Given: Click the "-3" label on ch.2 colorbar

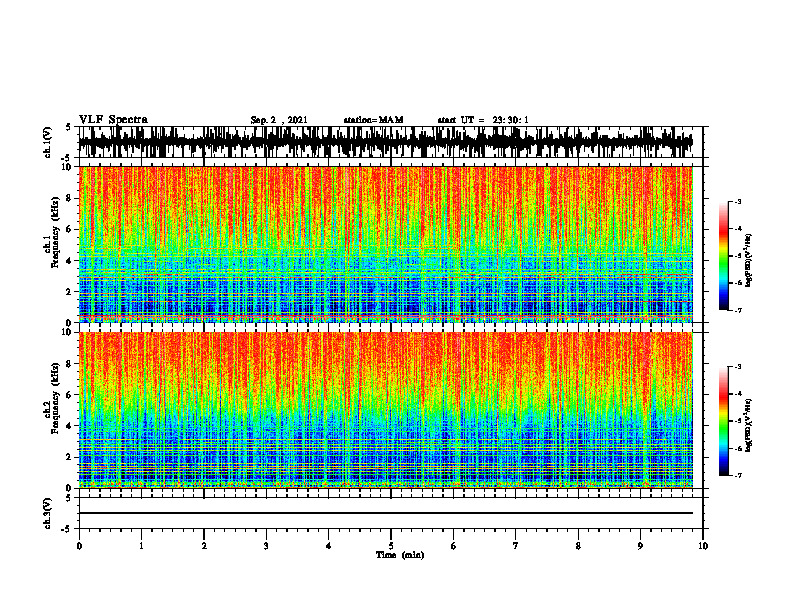Looking at the screenshot, I should point(738,367).
